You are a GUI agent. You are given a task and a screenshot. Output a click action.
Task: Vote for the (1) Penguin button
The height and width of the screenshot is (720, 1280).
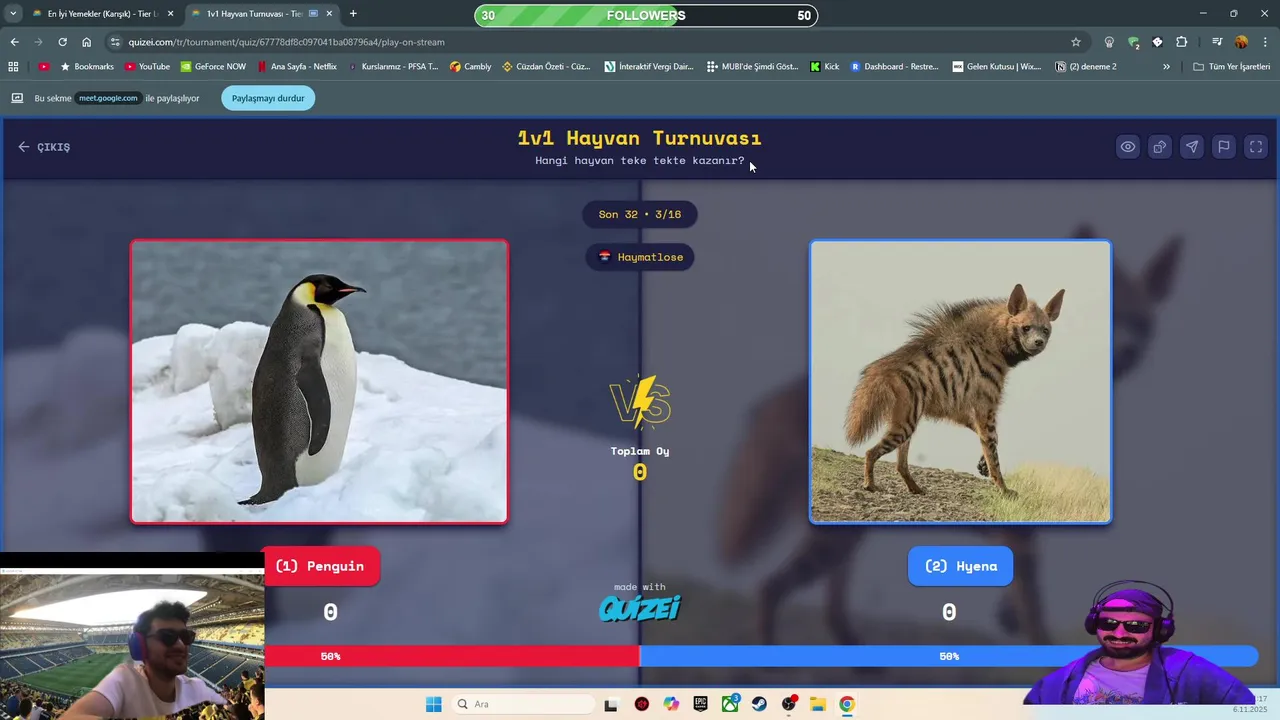click(322, 566)
